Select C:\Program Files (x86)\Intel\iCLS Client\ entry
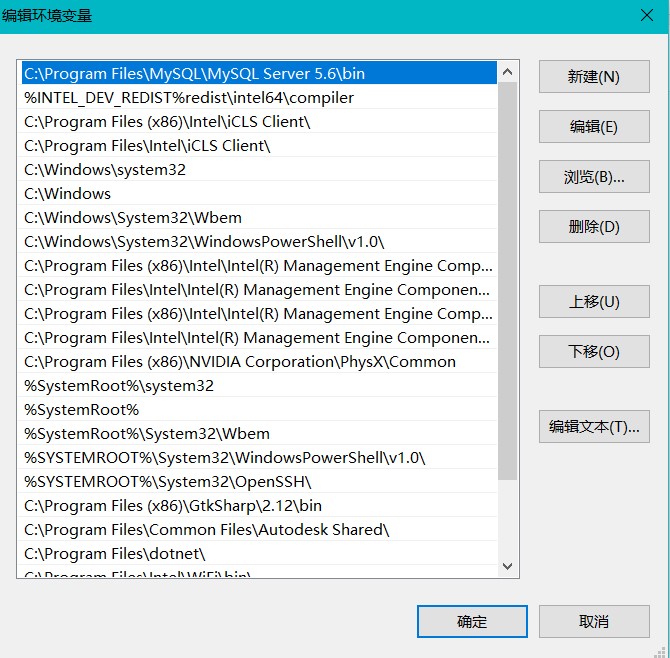The width and height of the screenshot is (670, 658). point(259,122)
